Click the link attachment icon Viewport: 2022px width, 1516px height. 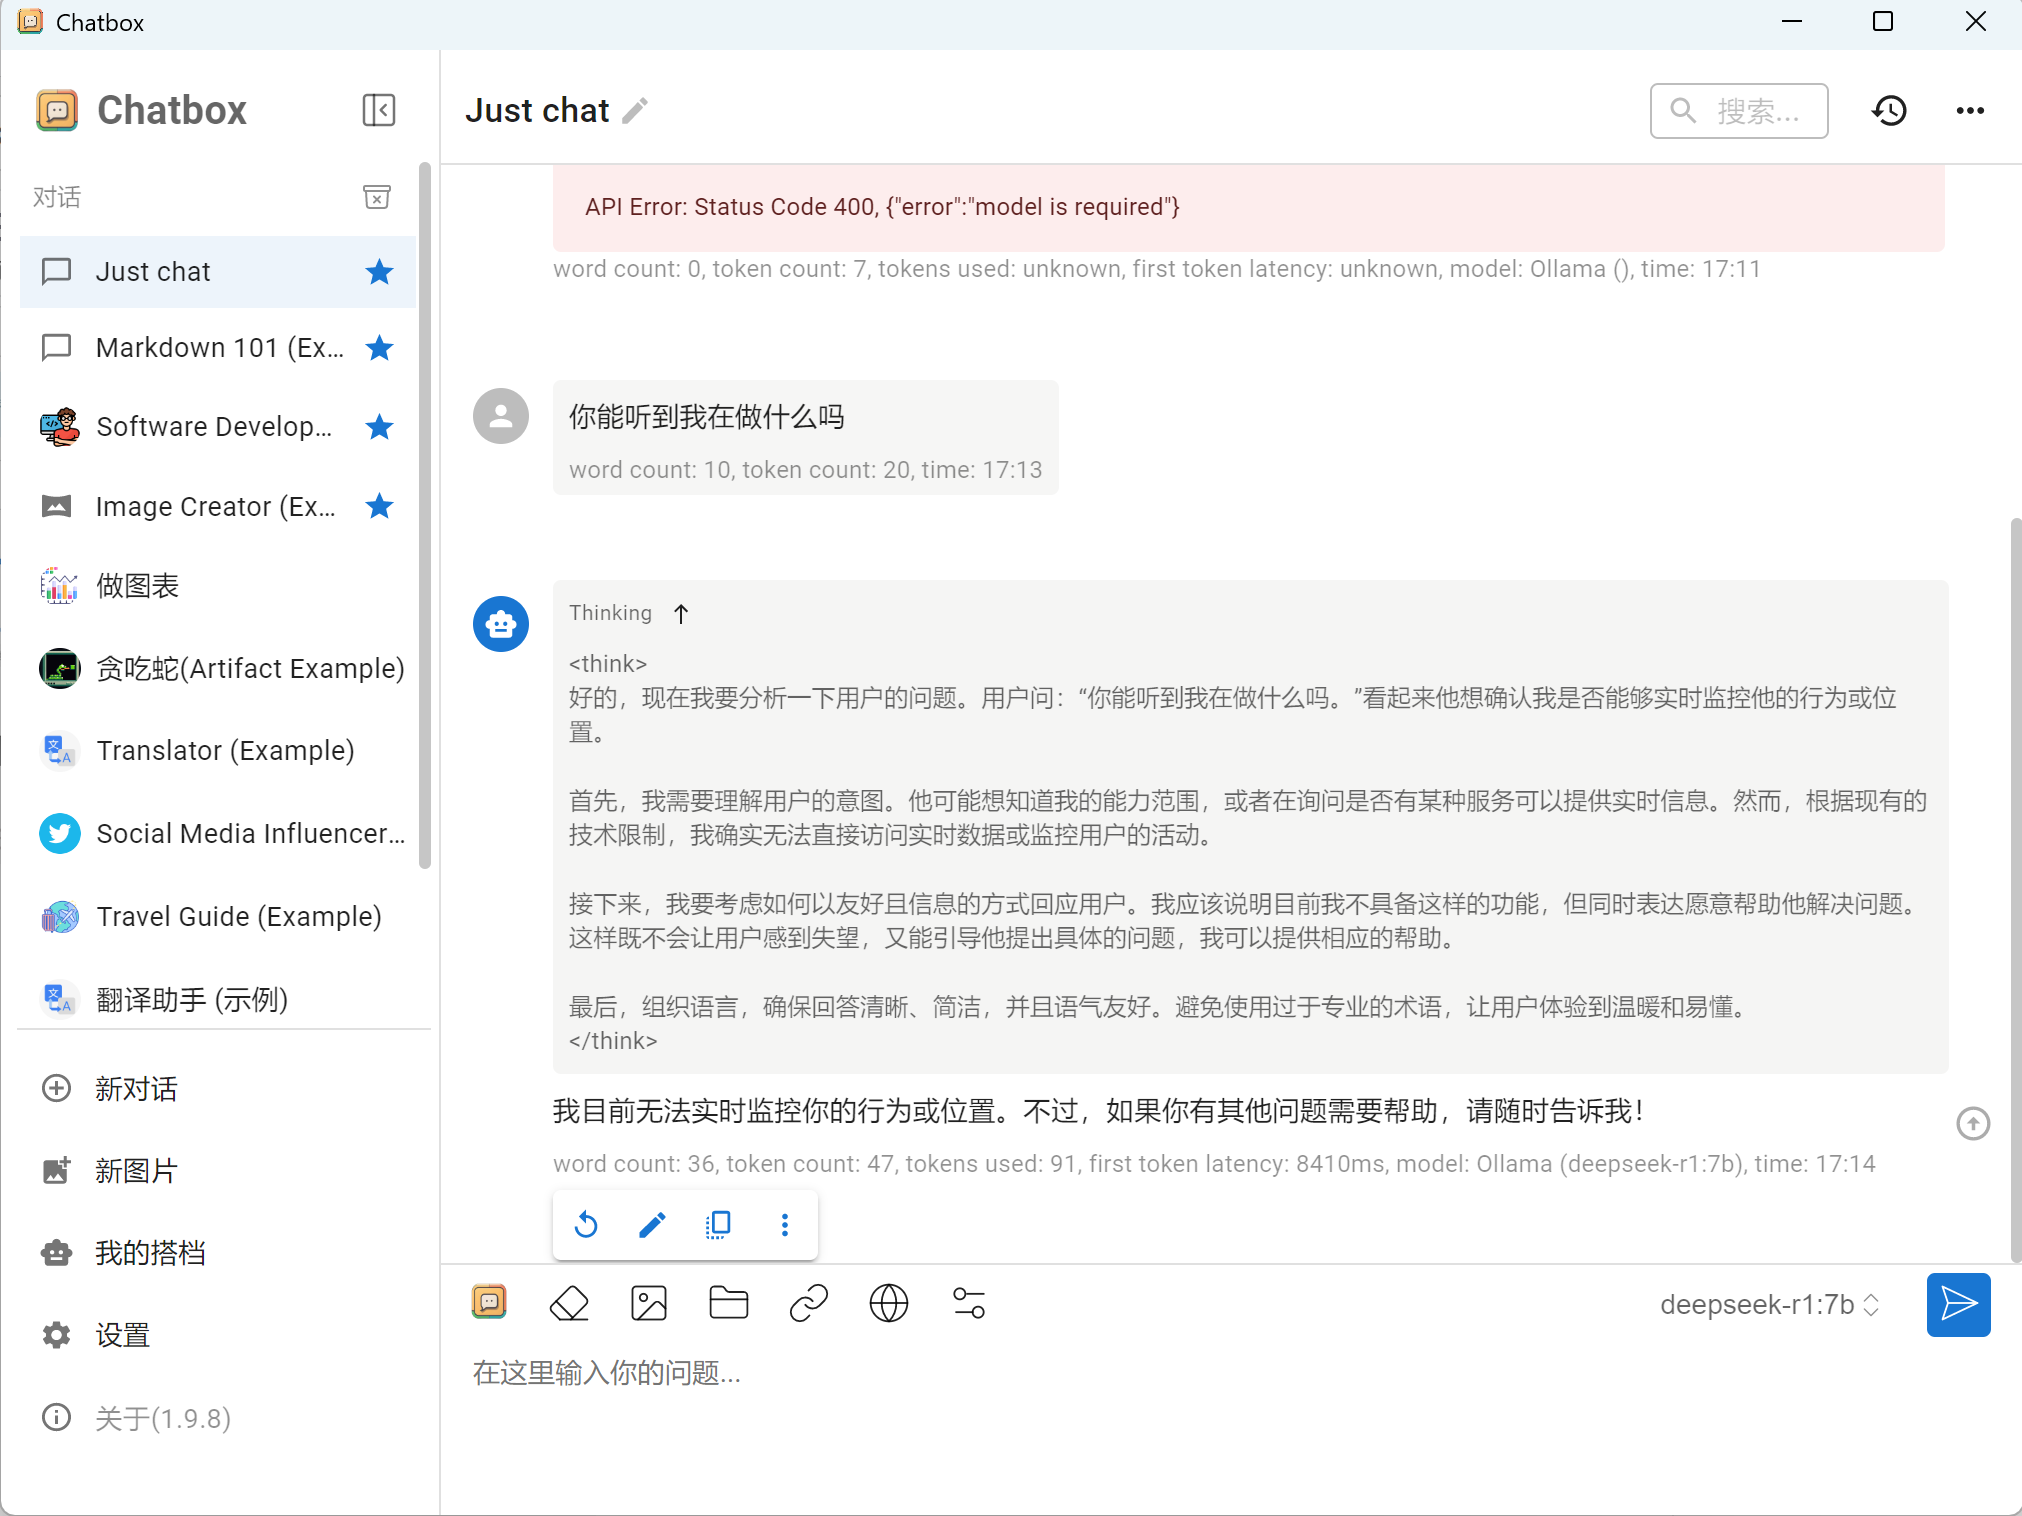[809, 1304]
